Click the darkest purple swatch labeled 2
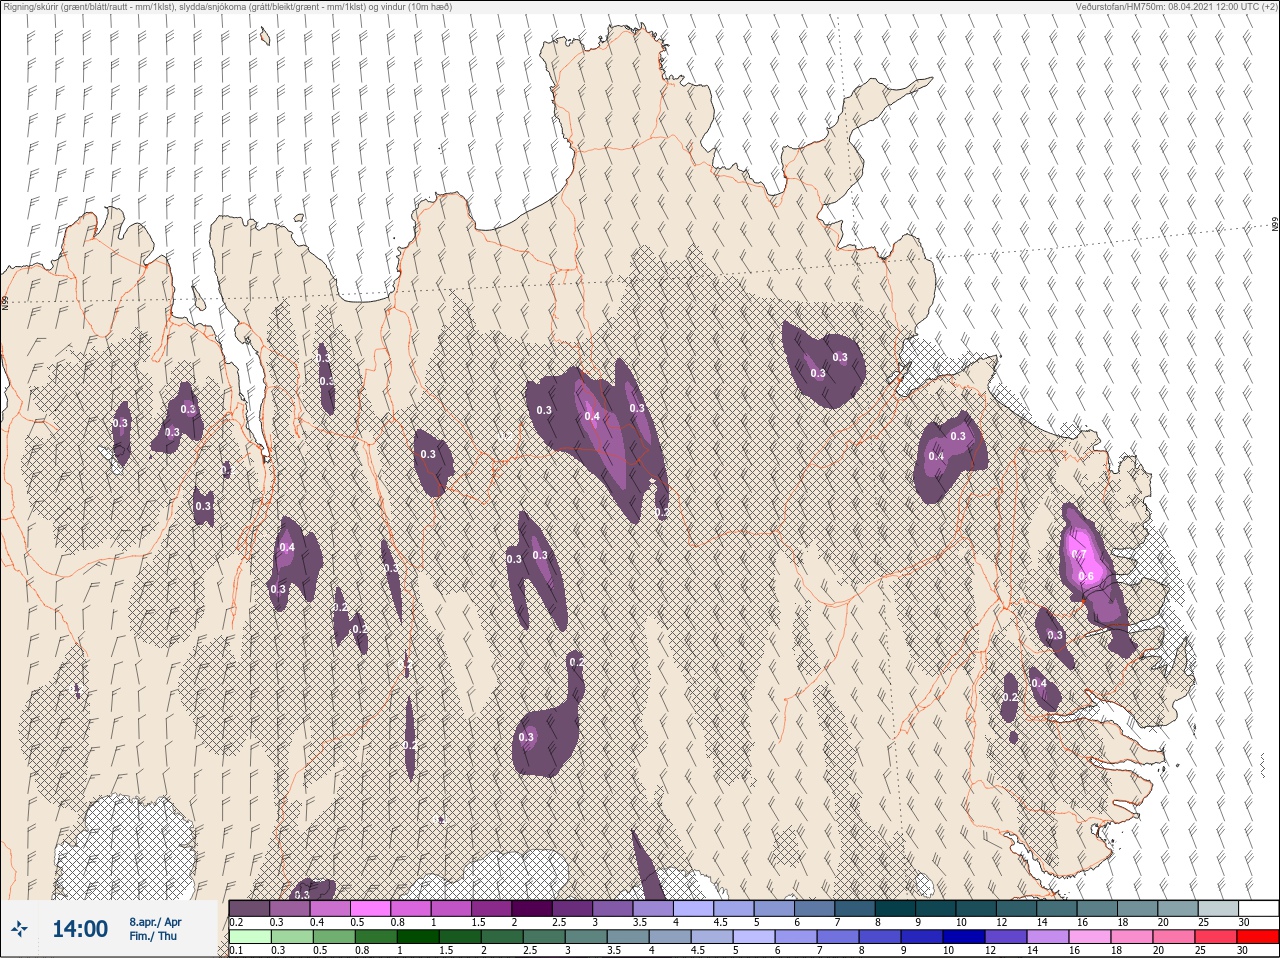 (534, 908)
